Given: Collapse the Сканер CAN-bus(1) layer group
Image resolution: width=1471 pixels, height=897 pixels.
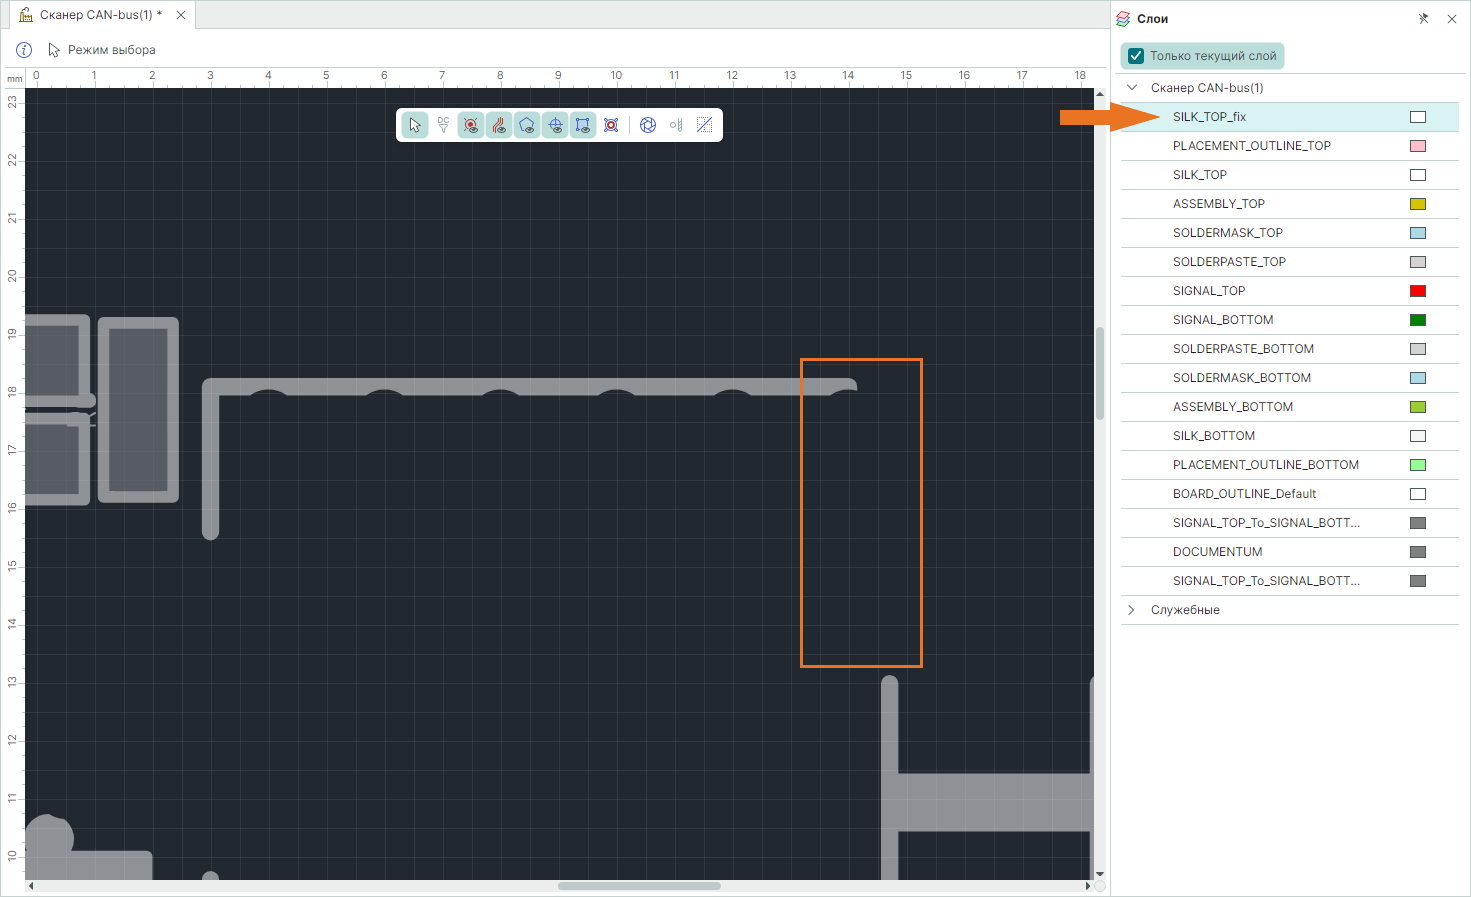Looking at the screenshot, I should coord(1132,88).
